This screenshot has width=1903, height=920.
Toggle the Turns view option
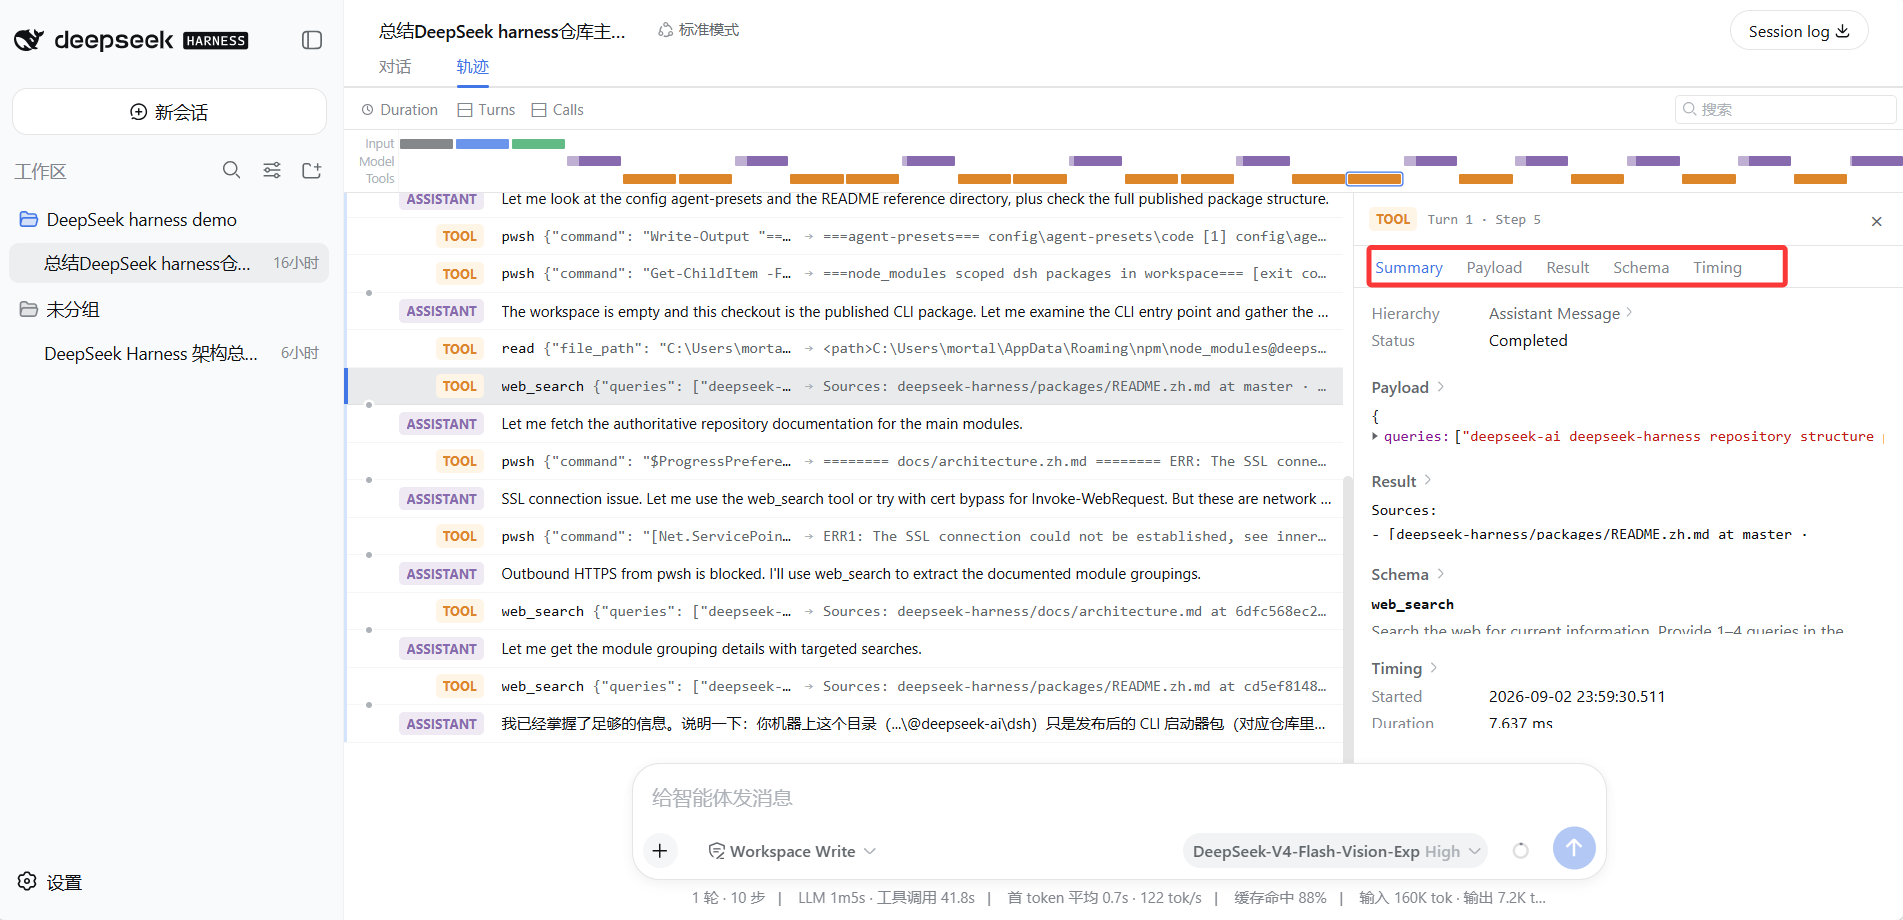click(x=487, y=110)
